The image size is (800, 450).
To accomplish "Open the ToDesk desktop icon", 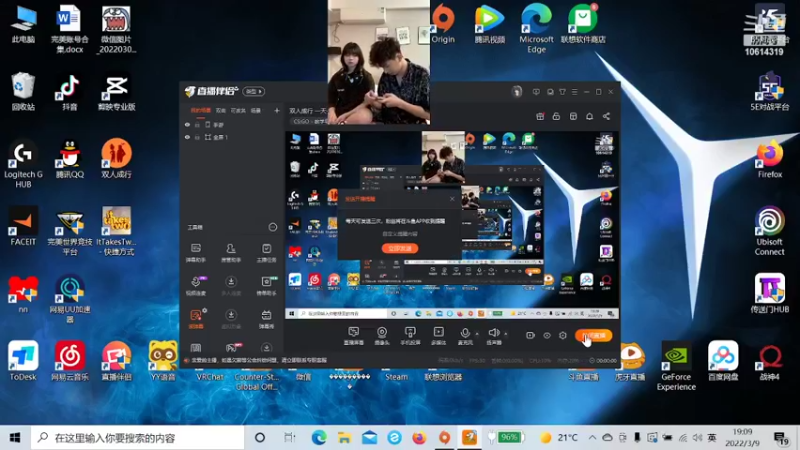I will 23,361.
